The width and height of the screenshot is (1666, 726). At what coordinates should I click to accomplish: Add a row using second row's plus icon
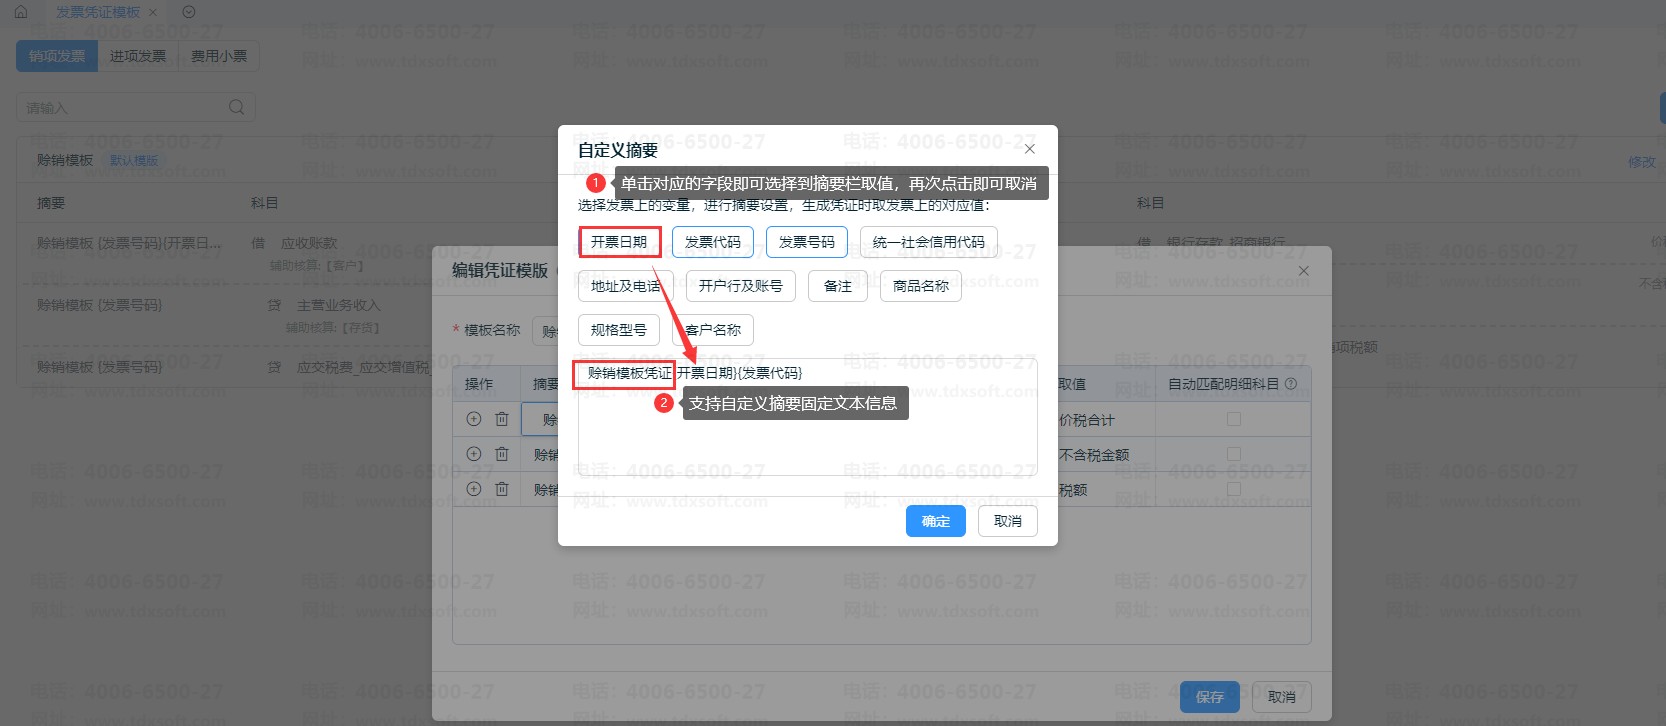point(474,454)
